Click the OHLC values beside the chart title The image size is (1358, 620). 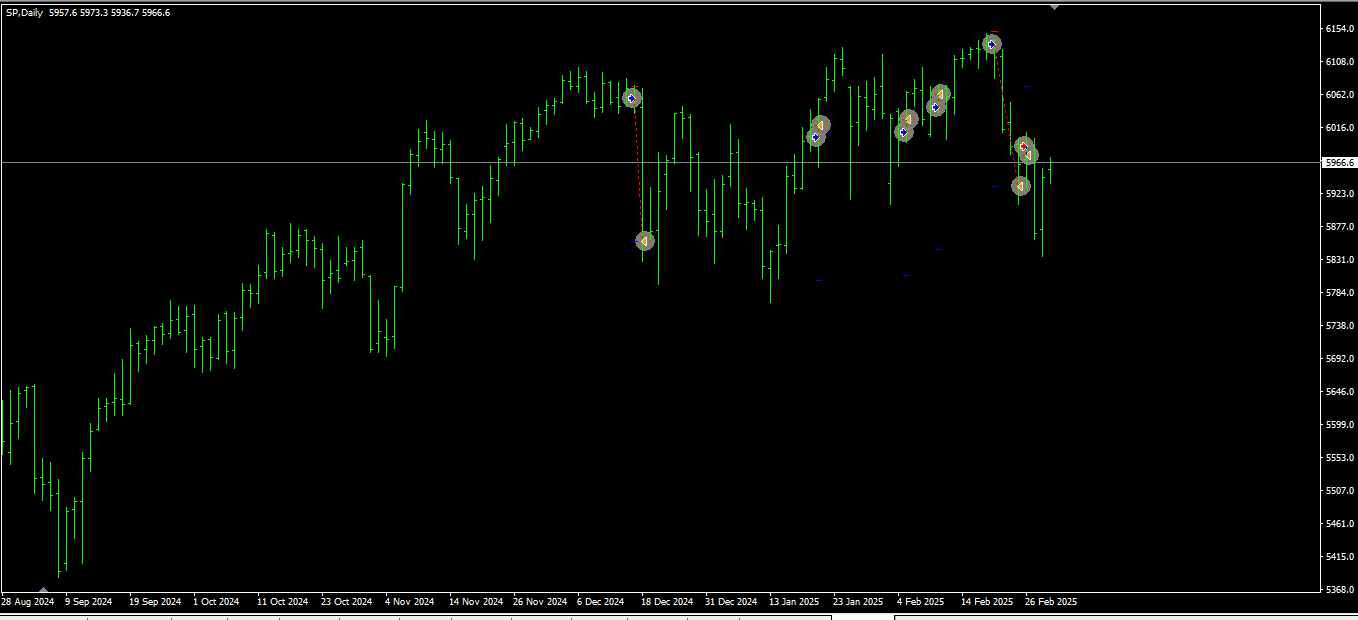[x=110, y=12]
